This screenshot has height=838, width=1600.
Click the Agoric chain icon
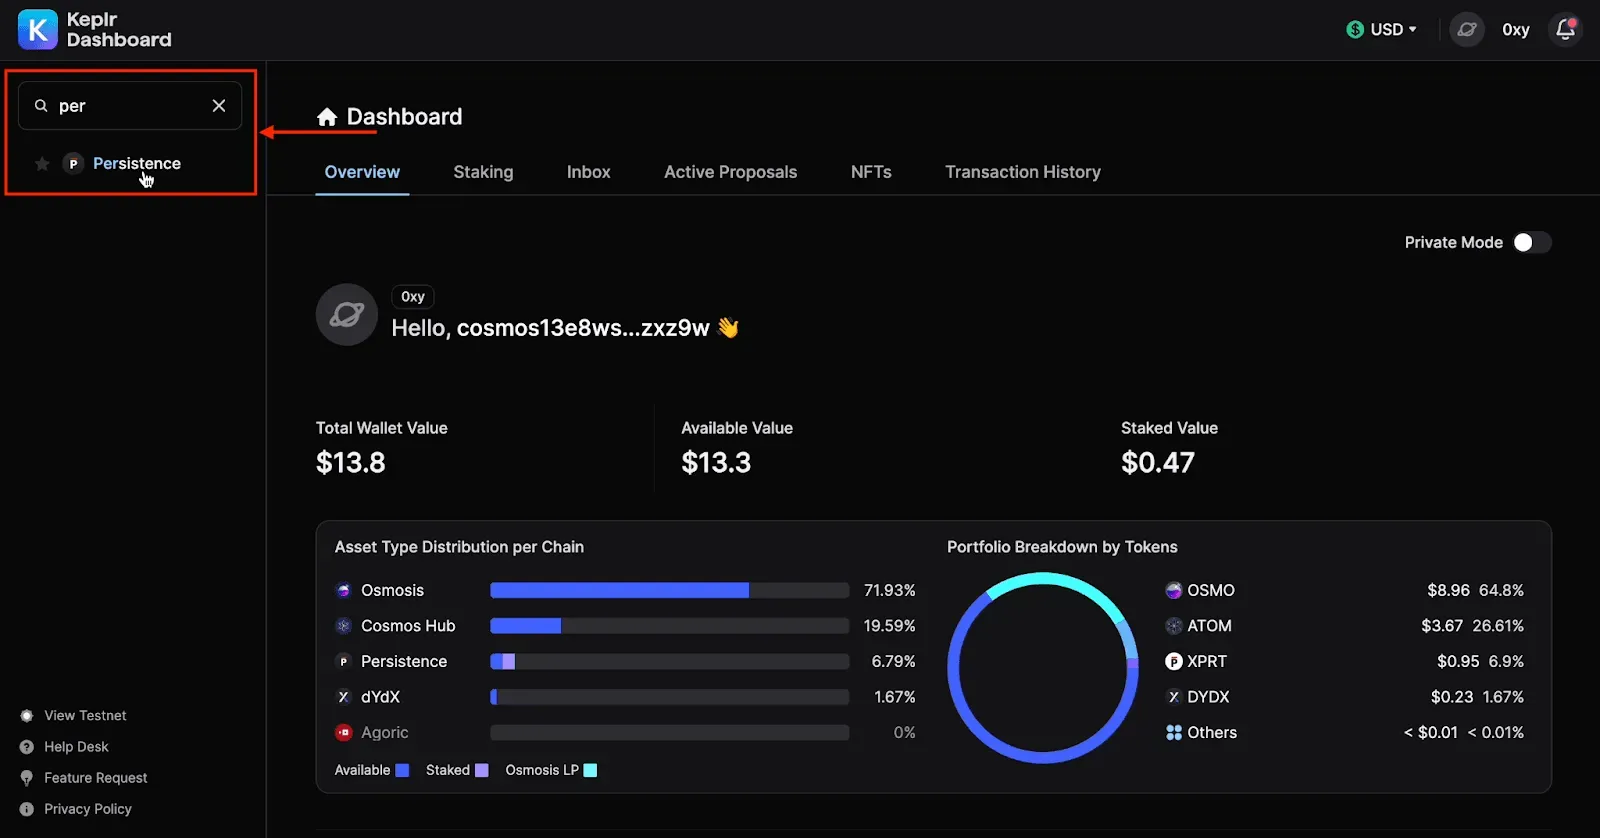(343, 733)
